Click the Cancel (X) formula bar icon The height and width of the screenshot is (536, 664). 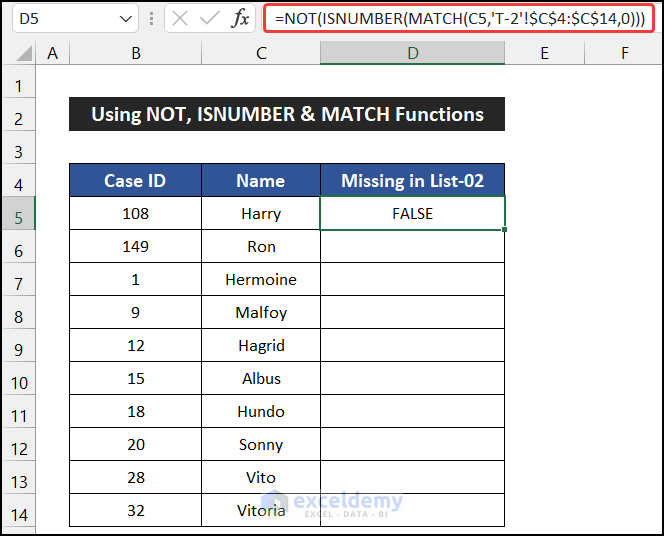coord(180,19)
